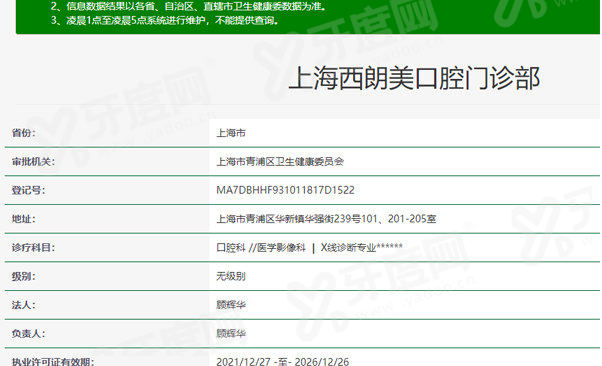Image resolution: width=602 pixels, height=366 pixels.
Task: Select address 上海市青浦区华新镇华强街239号 text
Action: [289, 219]
